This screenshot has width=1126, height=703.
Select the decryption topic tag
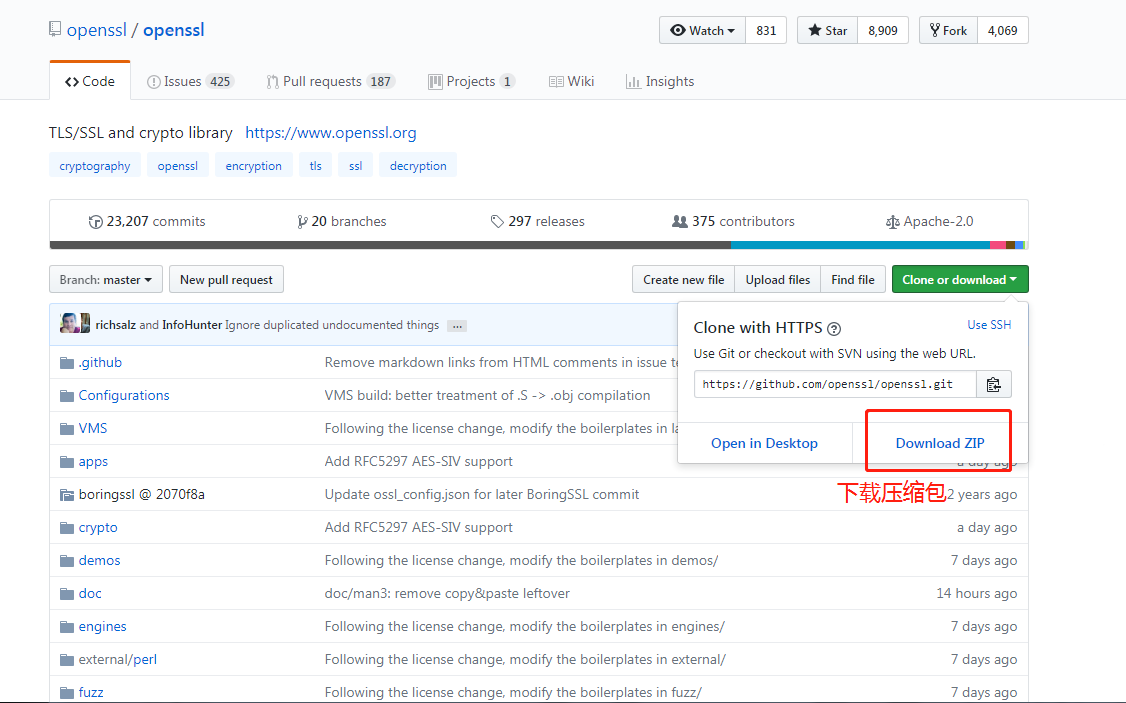click(x=418, y=166)
